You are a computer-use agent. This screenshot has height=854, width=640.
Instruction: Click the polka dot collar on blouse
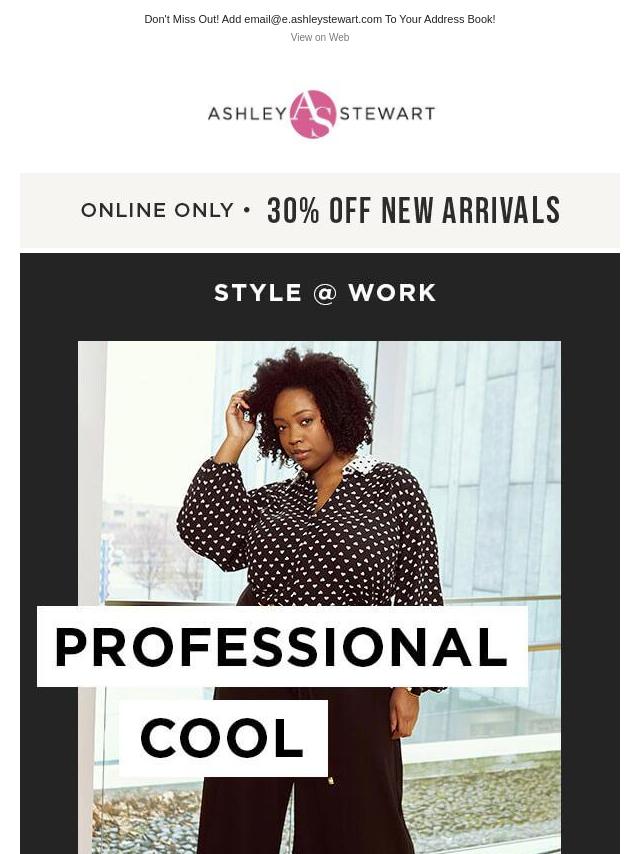359,464
